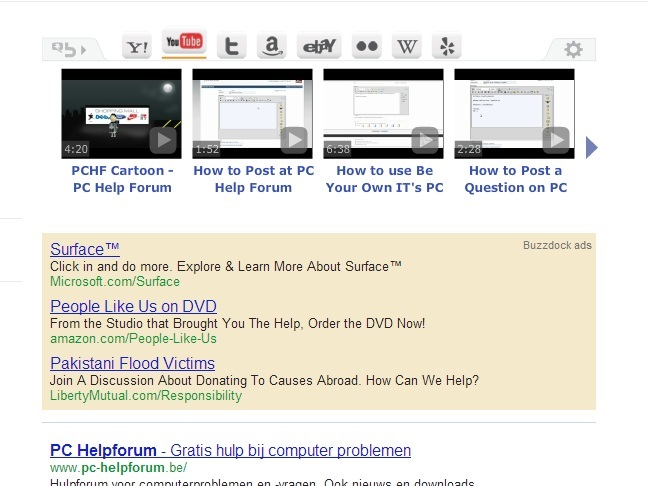Open the 6:38 video thumbnail
The width and height of the screenshot is (648, 486).
(384, 114)
